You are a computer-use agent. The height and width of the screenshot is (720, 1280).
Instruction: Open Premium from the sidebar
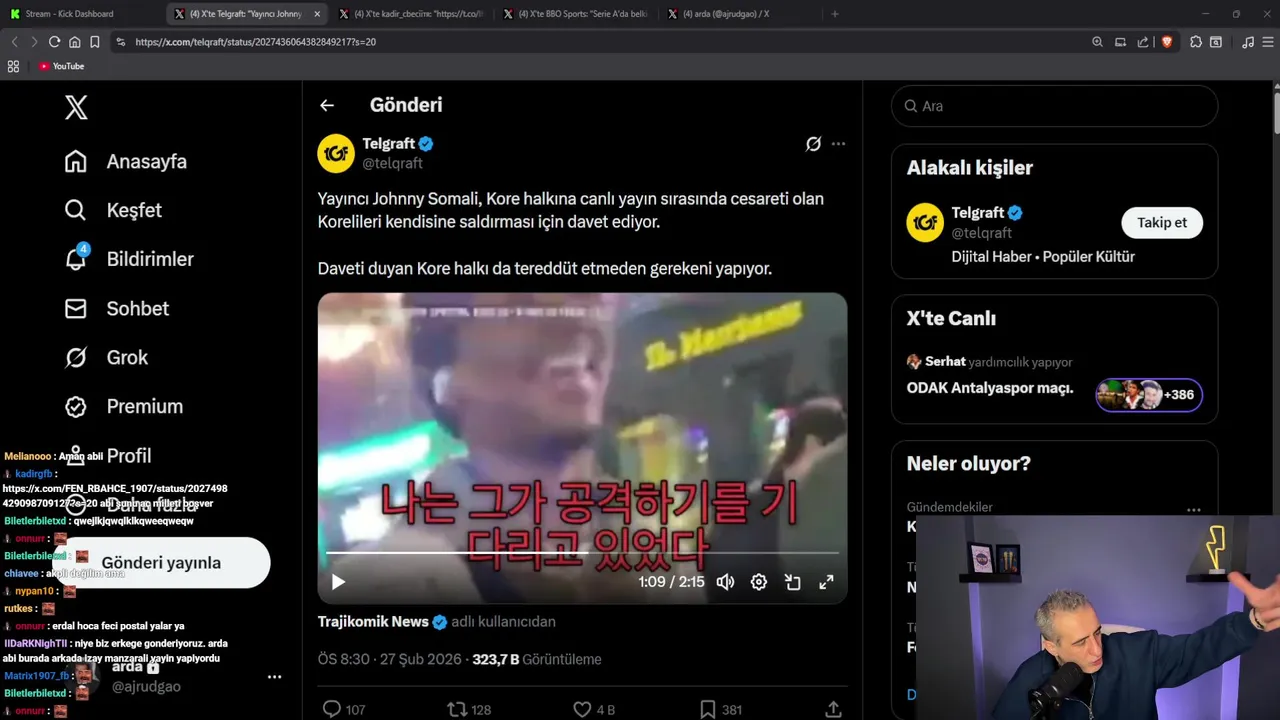[124, 406]
